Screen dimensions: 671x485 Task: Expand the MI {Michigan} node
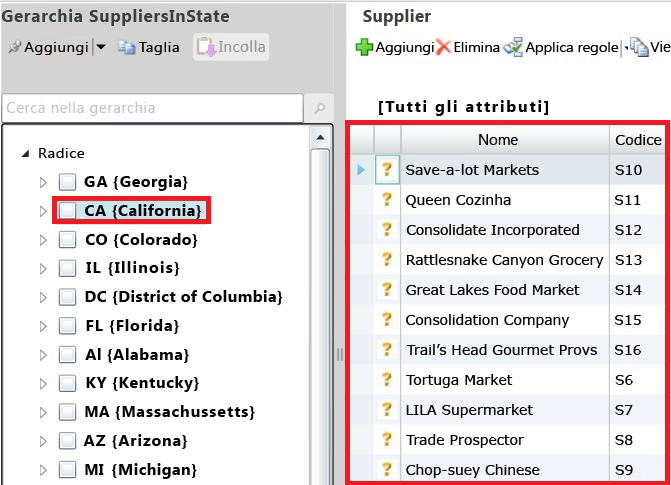43,470
